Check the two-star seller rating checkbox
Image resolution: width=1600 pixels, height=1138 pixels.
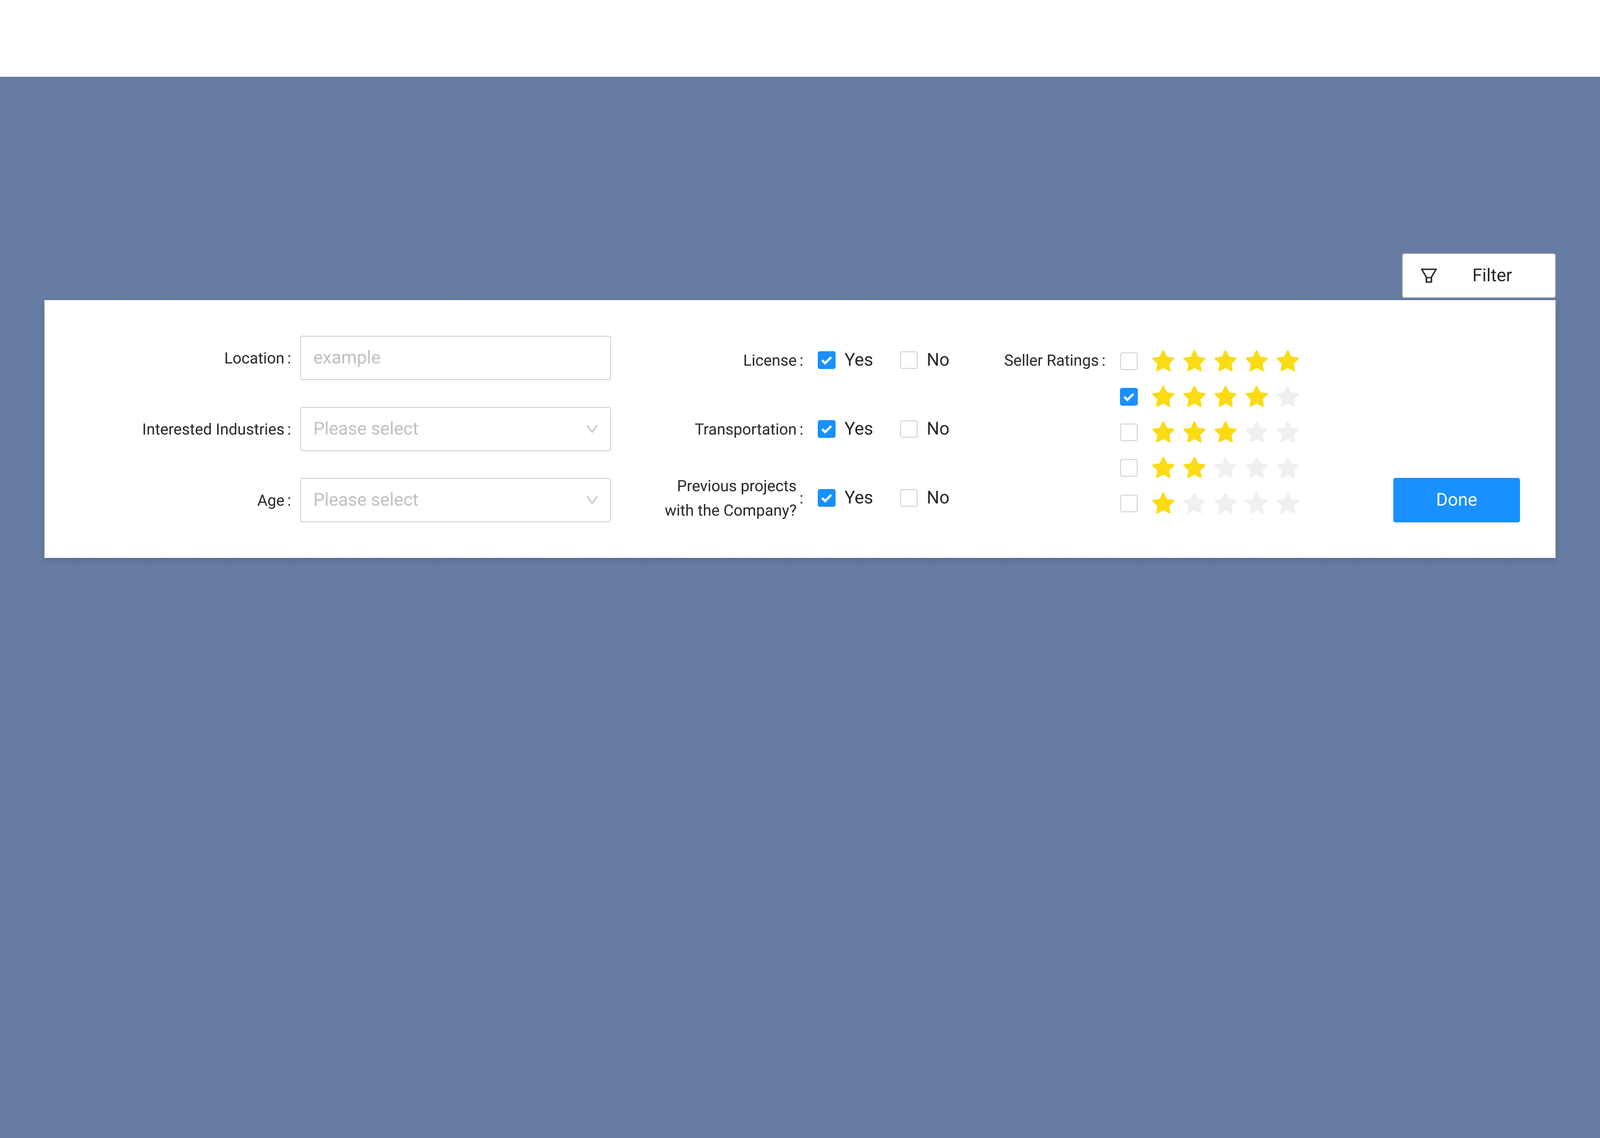(1129, 468)
